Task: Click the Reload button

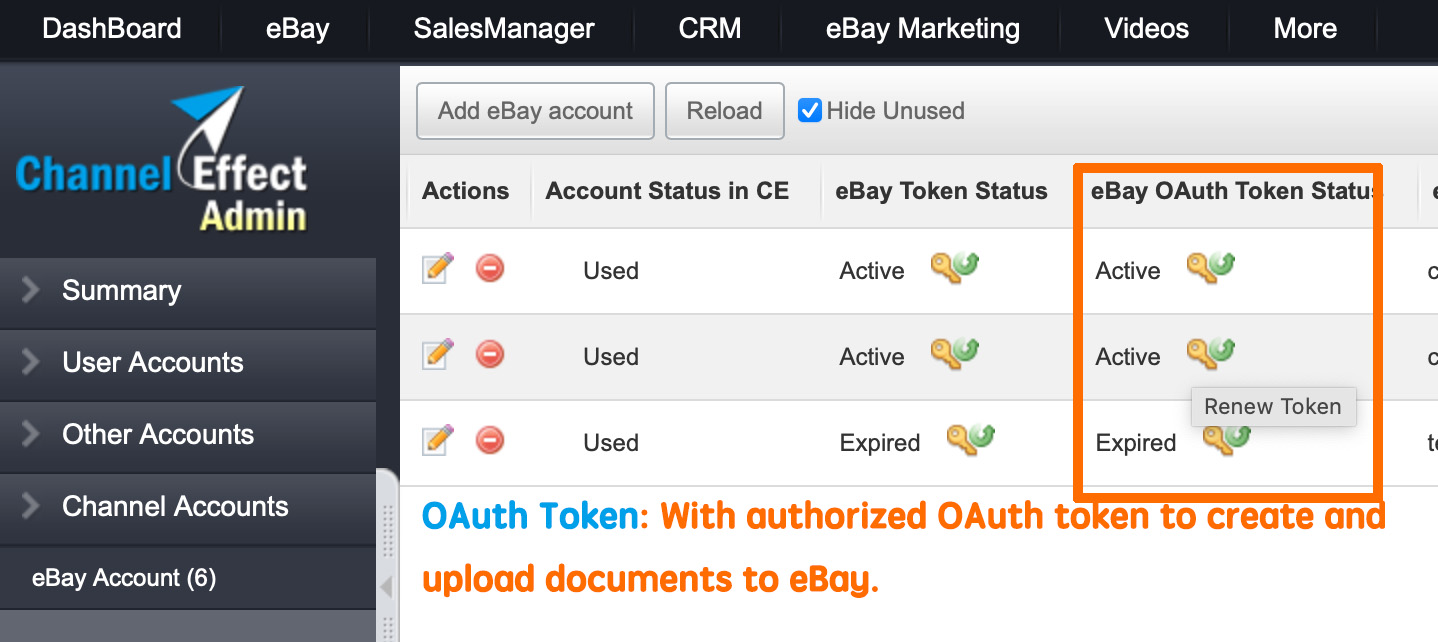Action: pyautogui.click(x=725, y=111)
